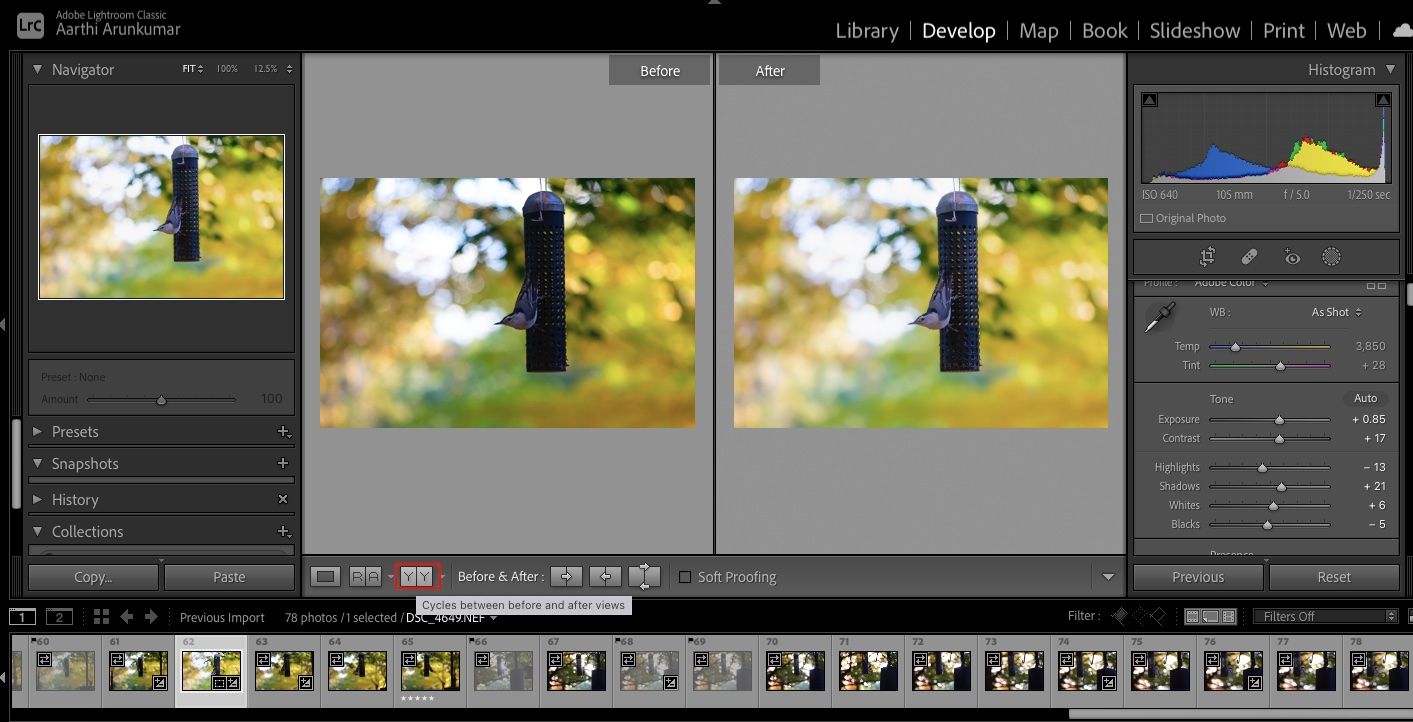Click the Reset button
The height and width of the screenshot is (722, 1413).
[1334, 576]
